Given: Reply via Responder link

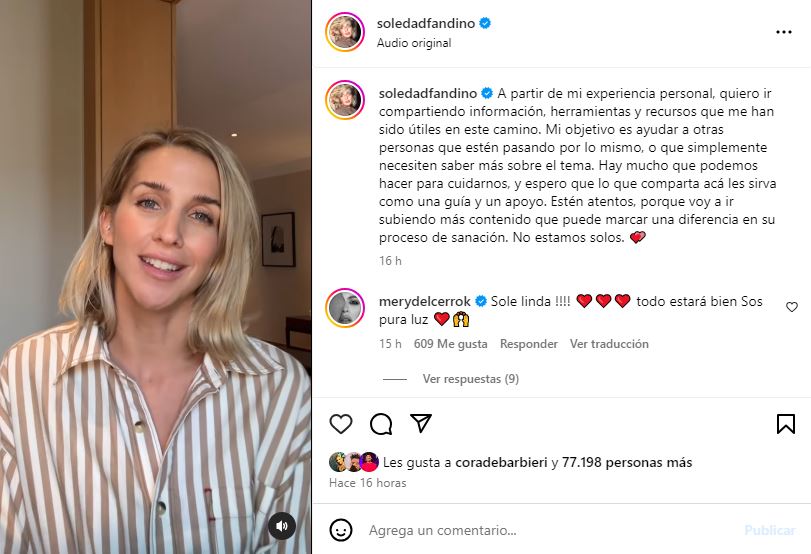Looking at the screenshot, I should point(529,344).
